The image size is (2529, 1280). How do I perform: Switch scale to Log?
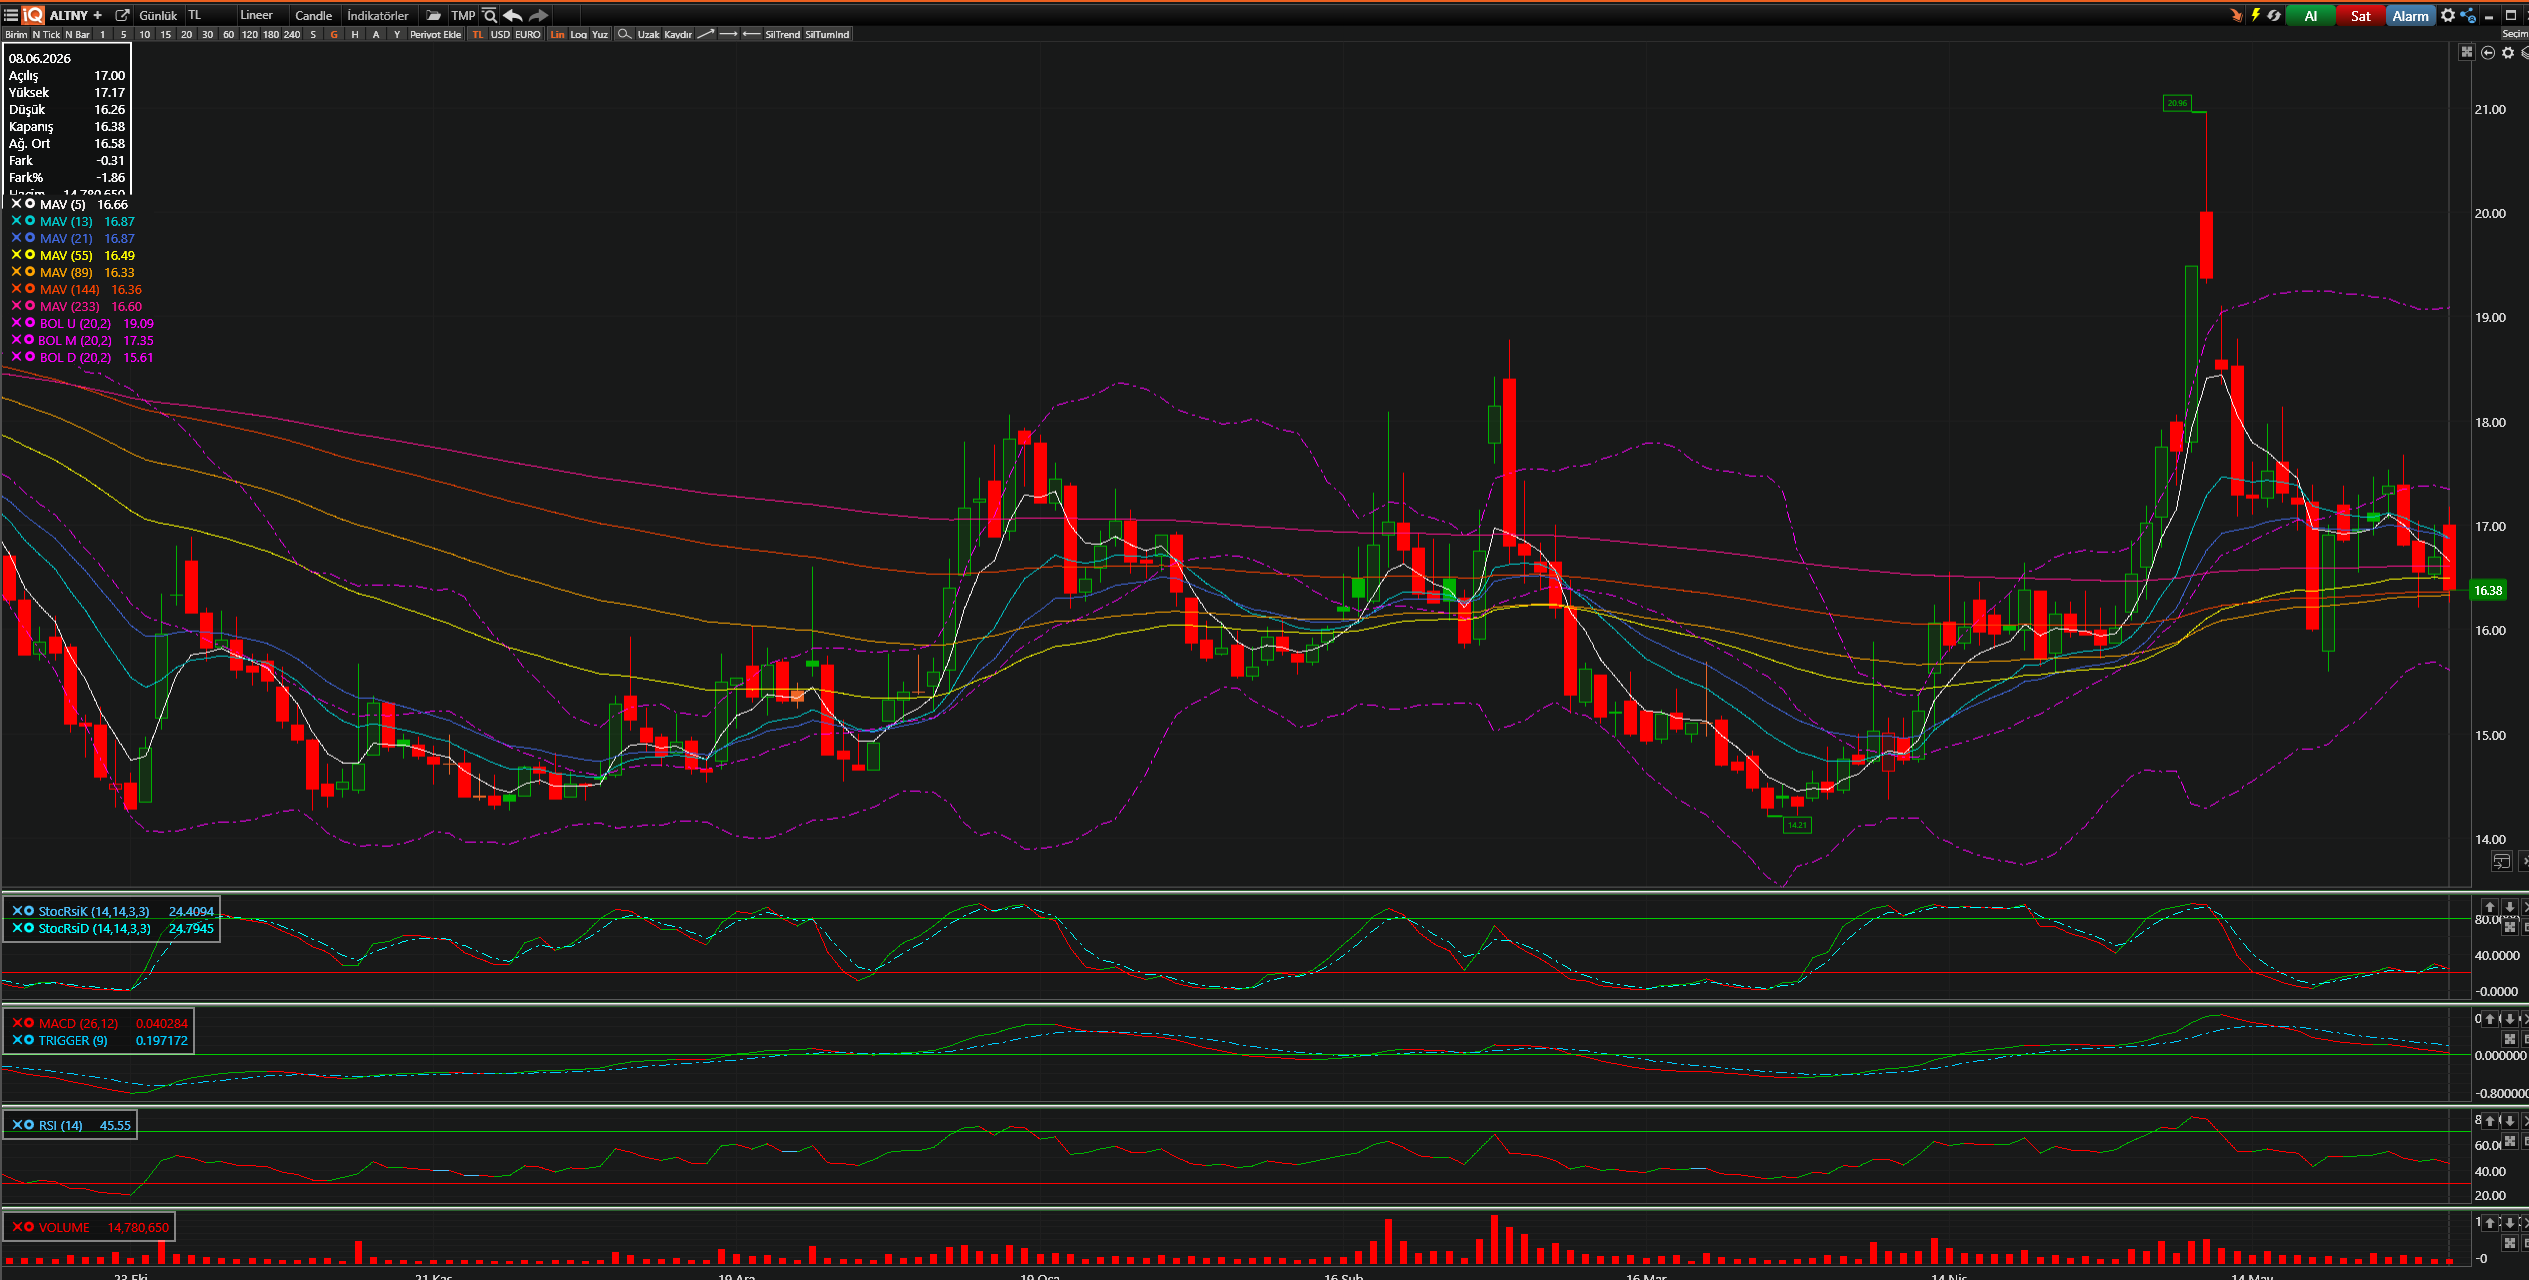click(579, 34)
